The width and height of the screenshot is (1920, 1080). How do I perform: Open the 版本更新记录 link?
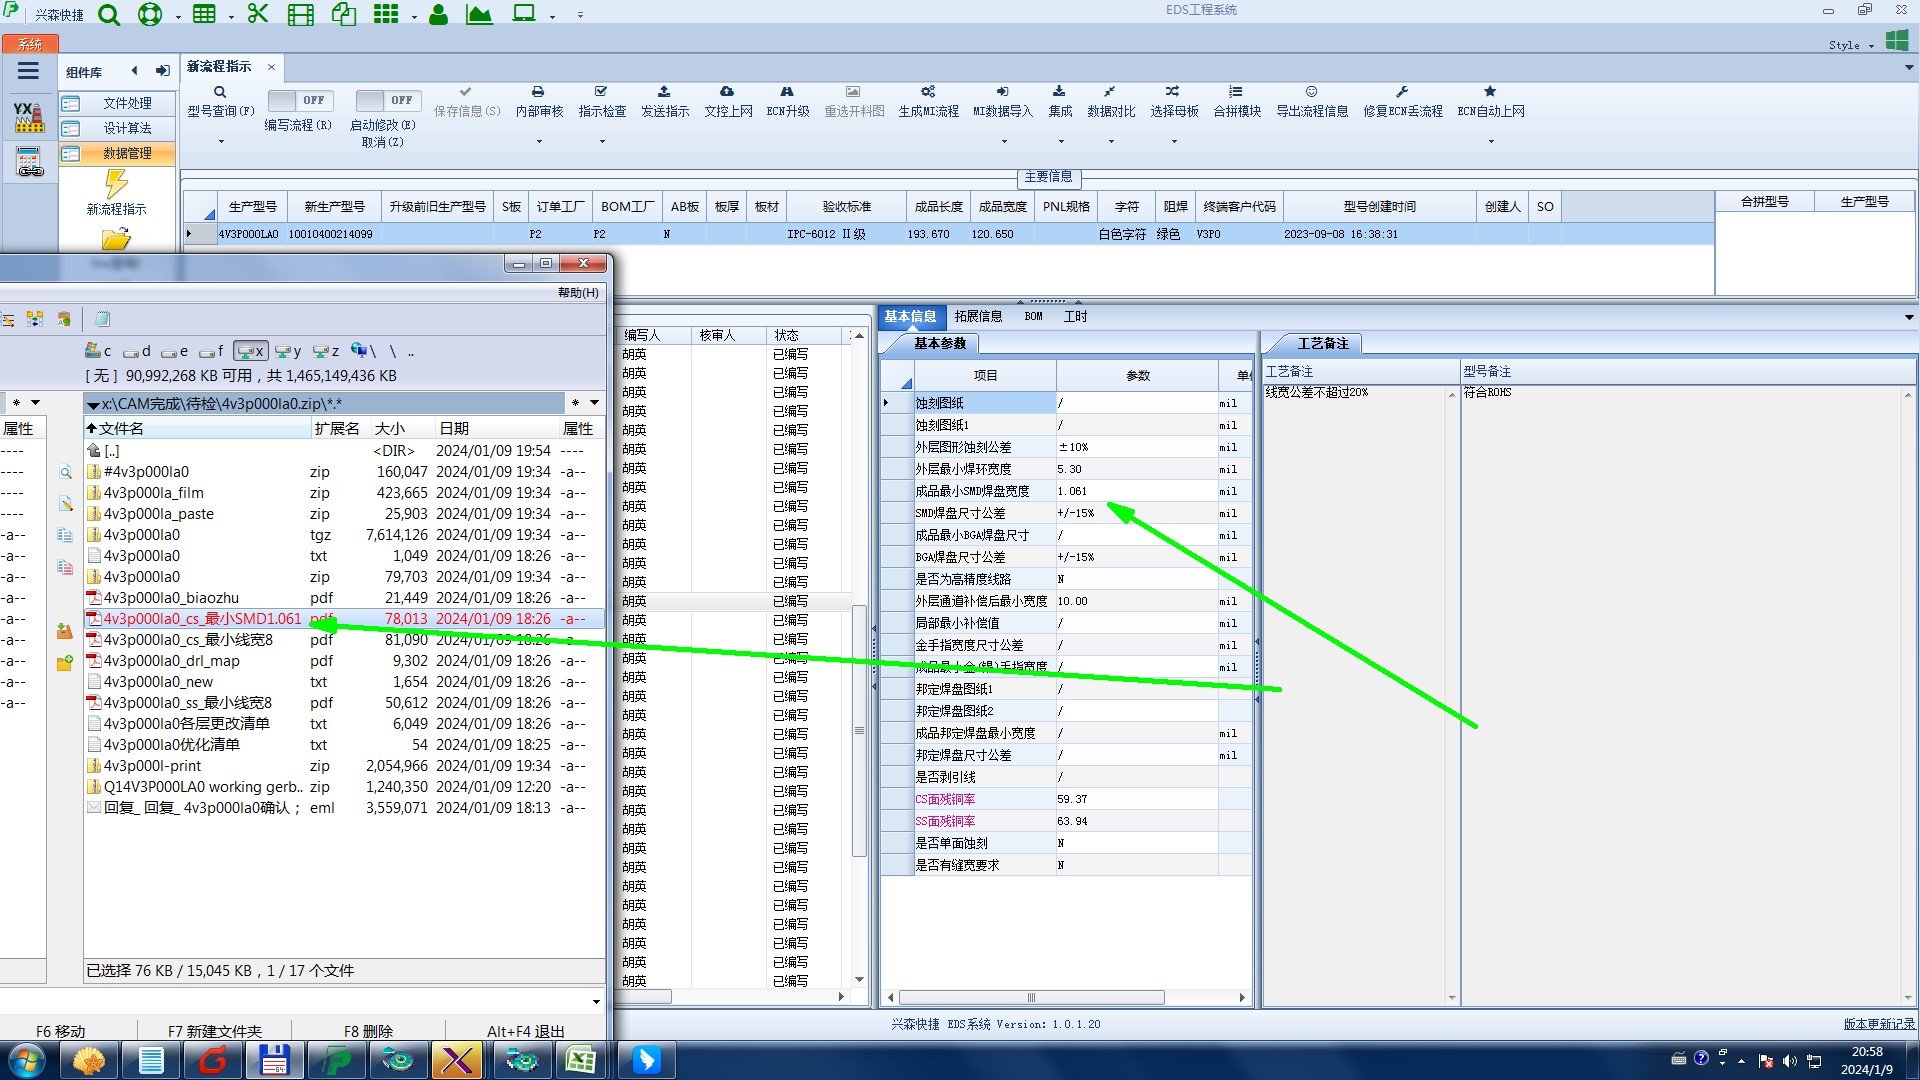point(1878,1024)
